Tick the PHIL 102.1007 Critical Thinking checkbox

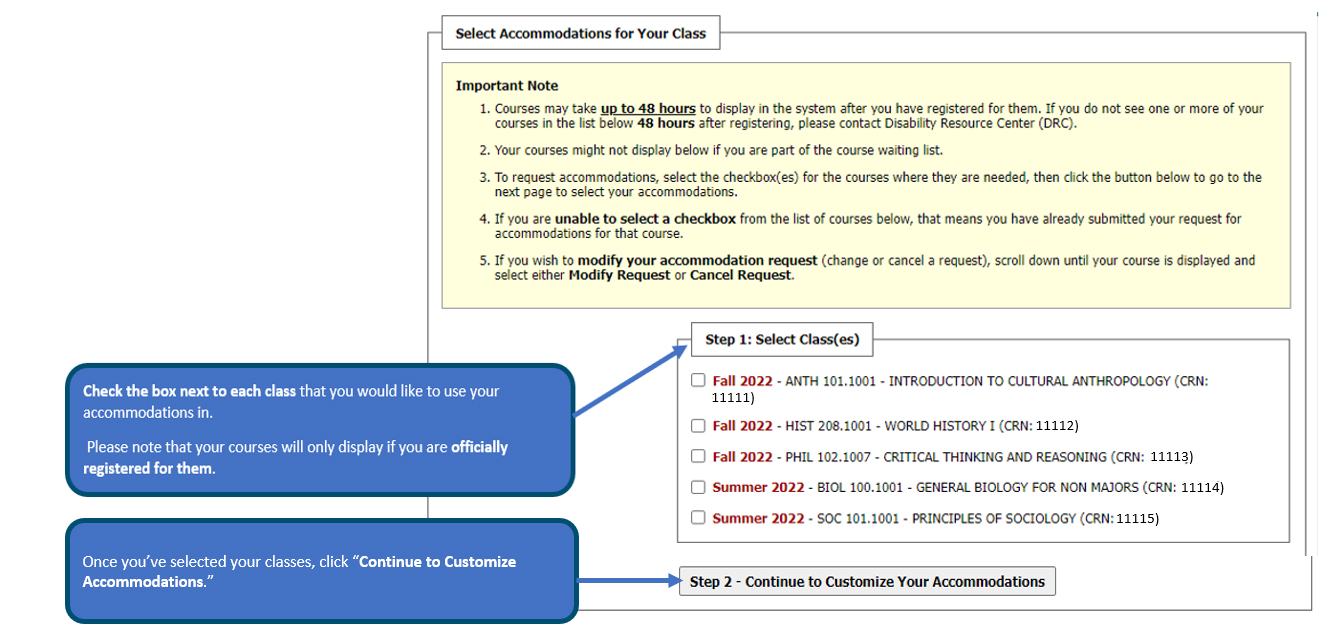[698, 457]
